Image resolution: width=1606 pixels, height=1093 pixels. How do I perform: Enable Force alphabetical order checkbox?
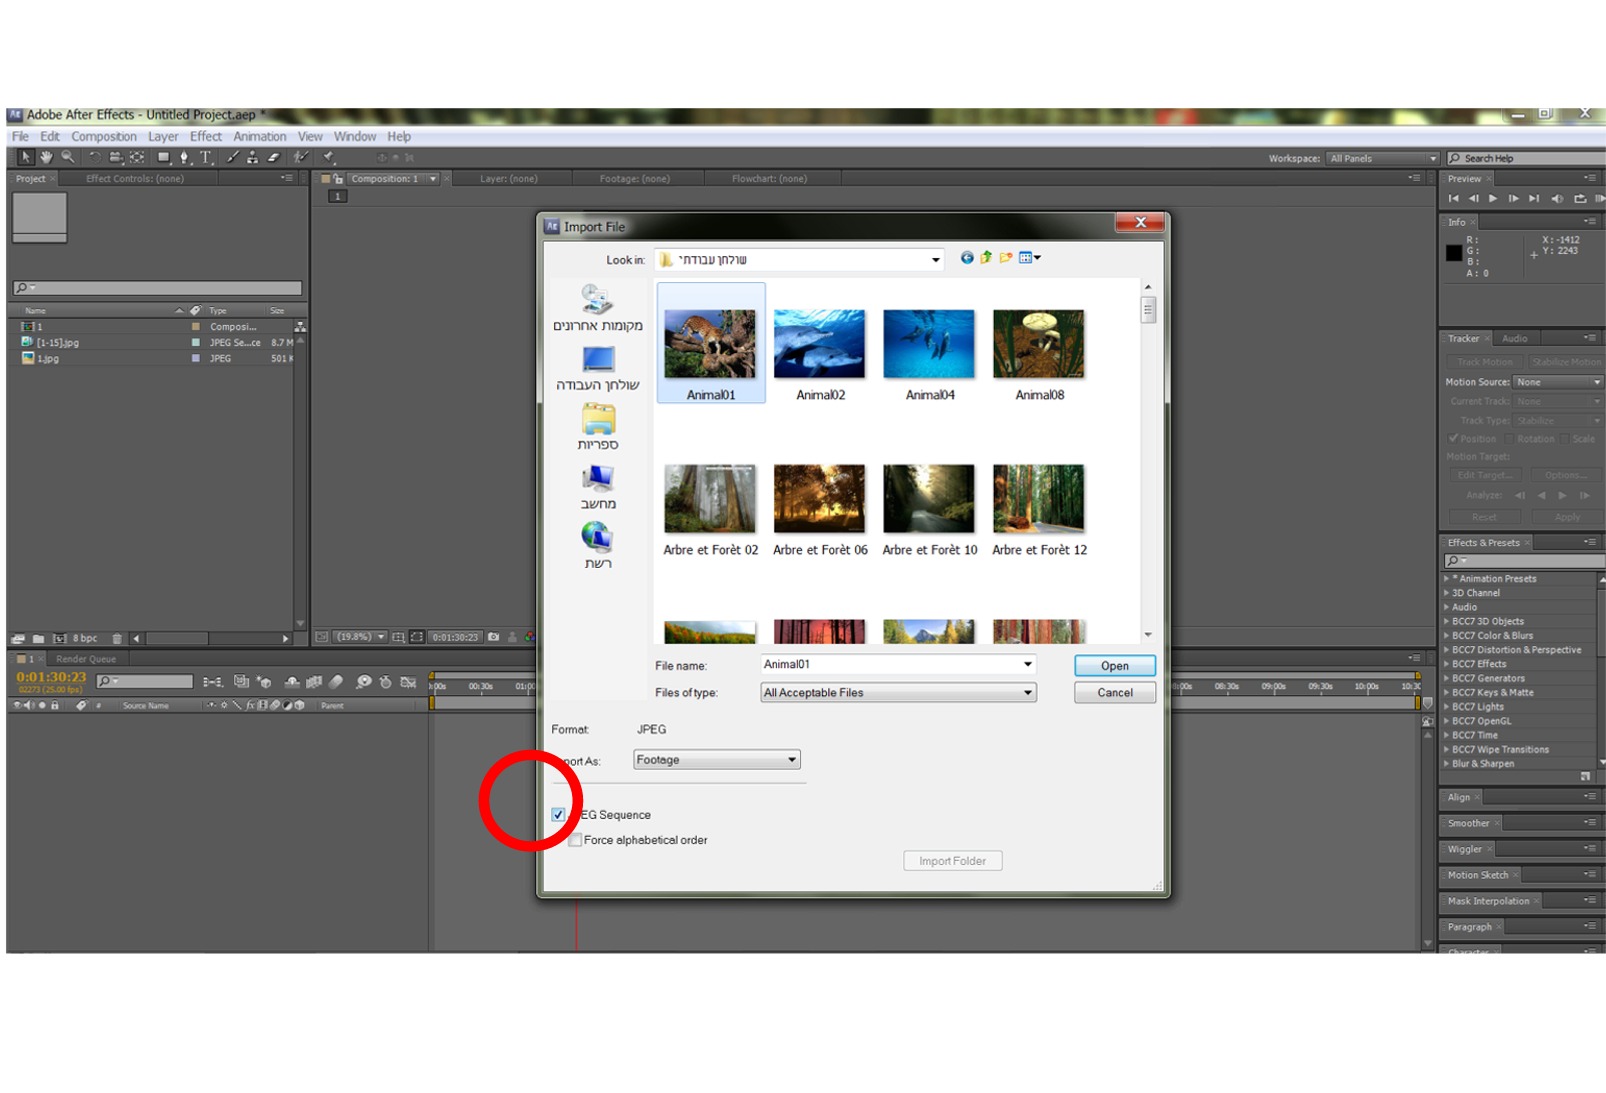coord(575,840)
